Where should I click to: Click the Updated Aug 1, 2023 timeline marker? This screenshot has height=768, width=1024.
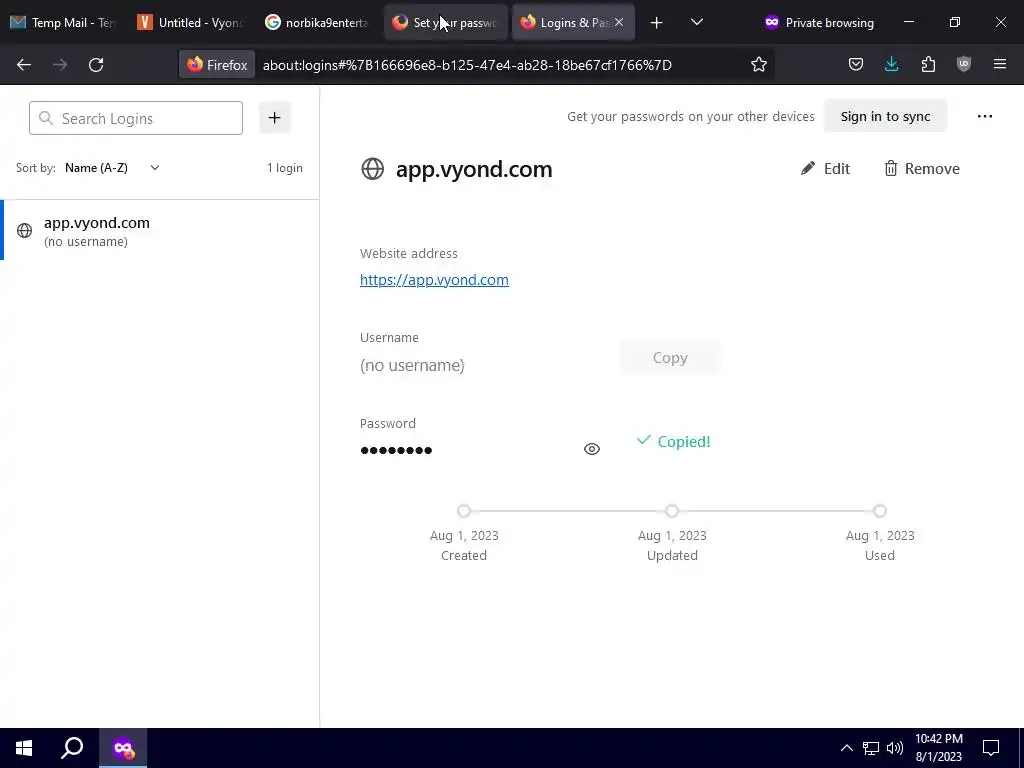672,511
